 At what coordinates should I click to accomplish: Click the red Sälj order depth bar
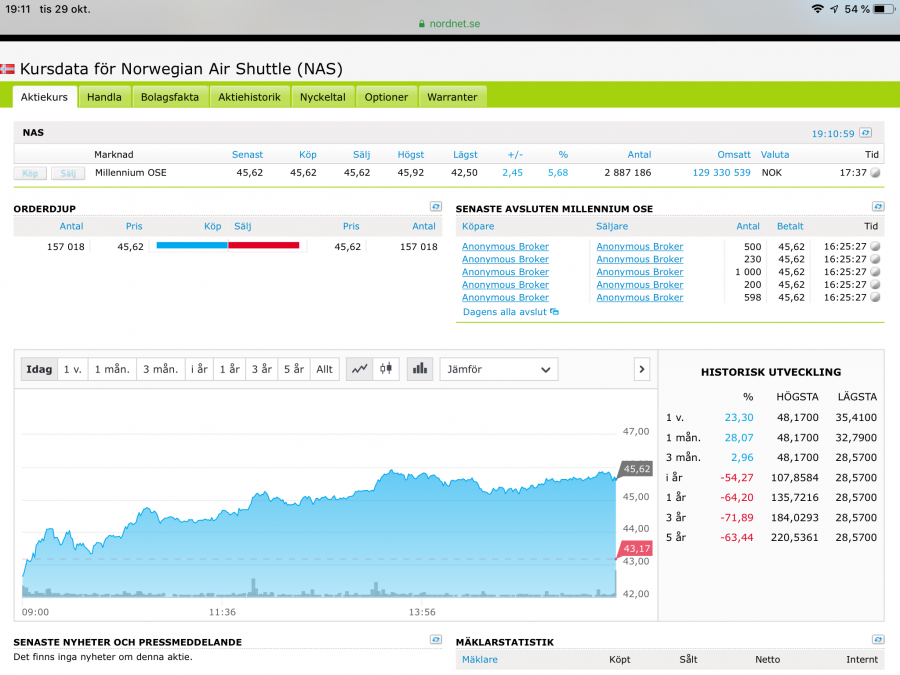264,245
